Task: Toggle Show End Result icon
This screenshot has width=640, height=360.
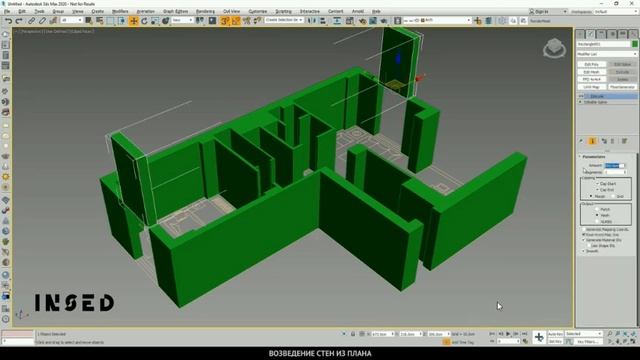Action: (x=592, y=141)
